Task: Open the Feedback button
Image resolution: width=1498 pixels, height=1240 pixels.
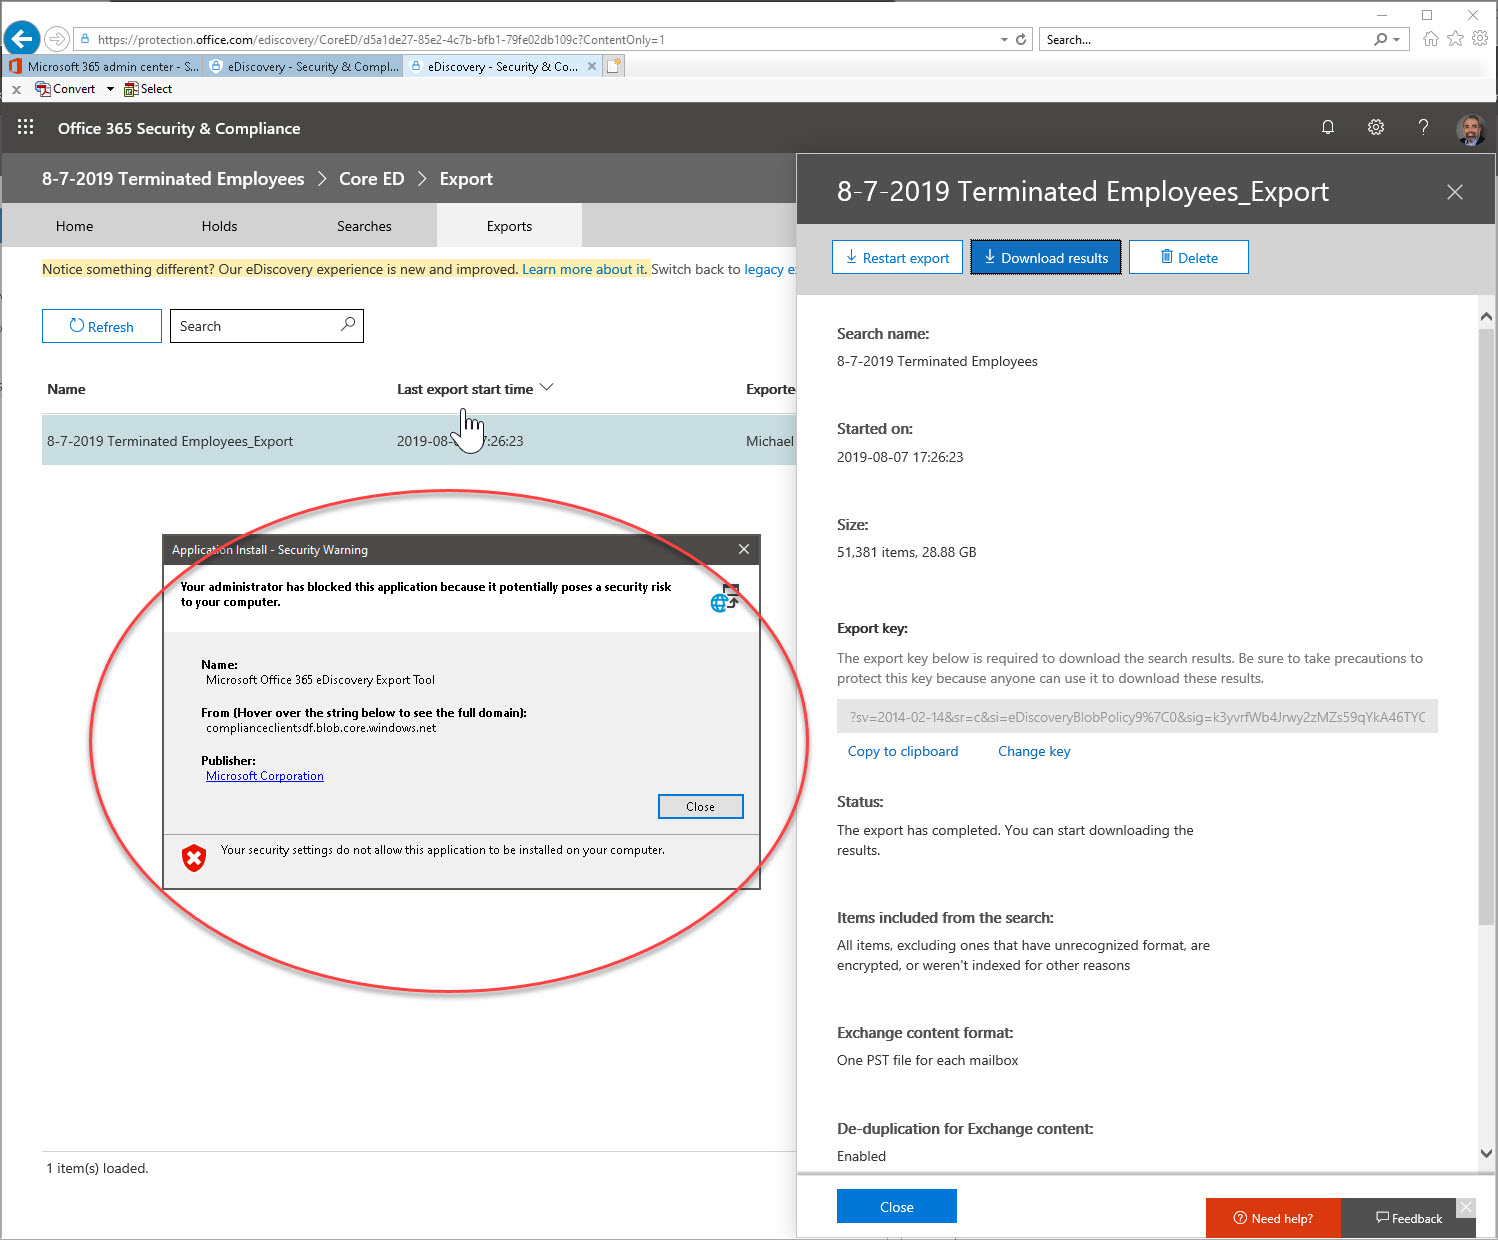Action: (1409, 1218)
